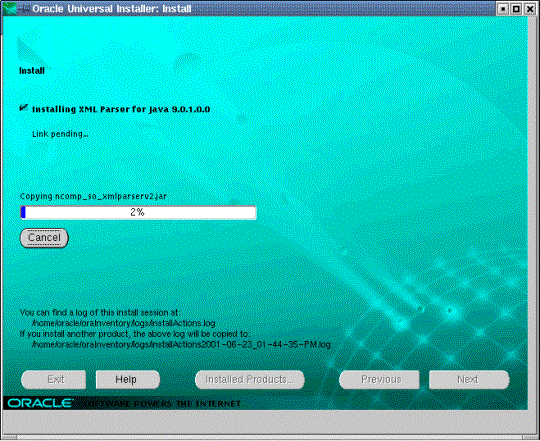Click the 2% progress bar
Image resolution: width=540 pixels, height=441 pixels.
point(138,212)
